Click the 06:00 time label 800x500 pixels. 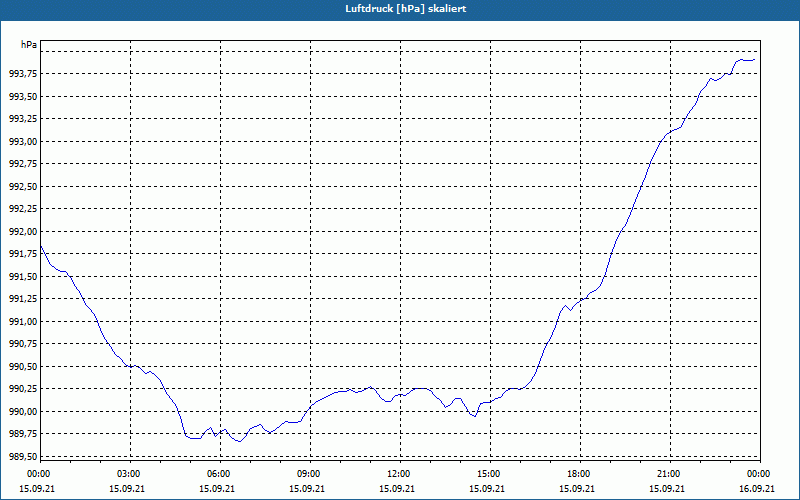point(220,474)
